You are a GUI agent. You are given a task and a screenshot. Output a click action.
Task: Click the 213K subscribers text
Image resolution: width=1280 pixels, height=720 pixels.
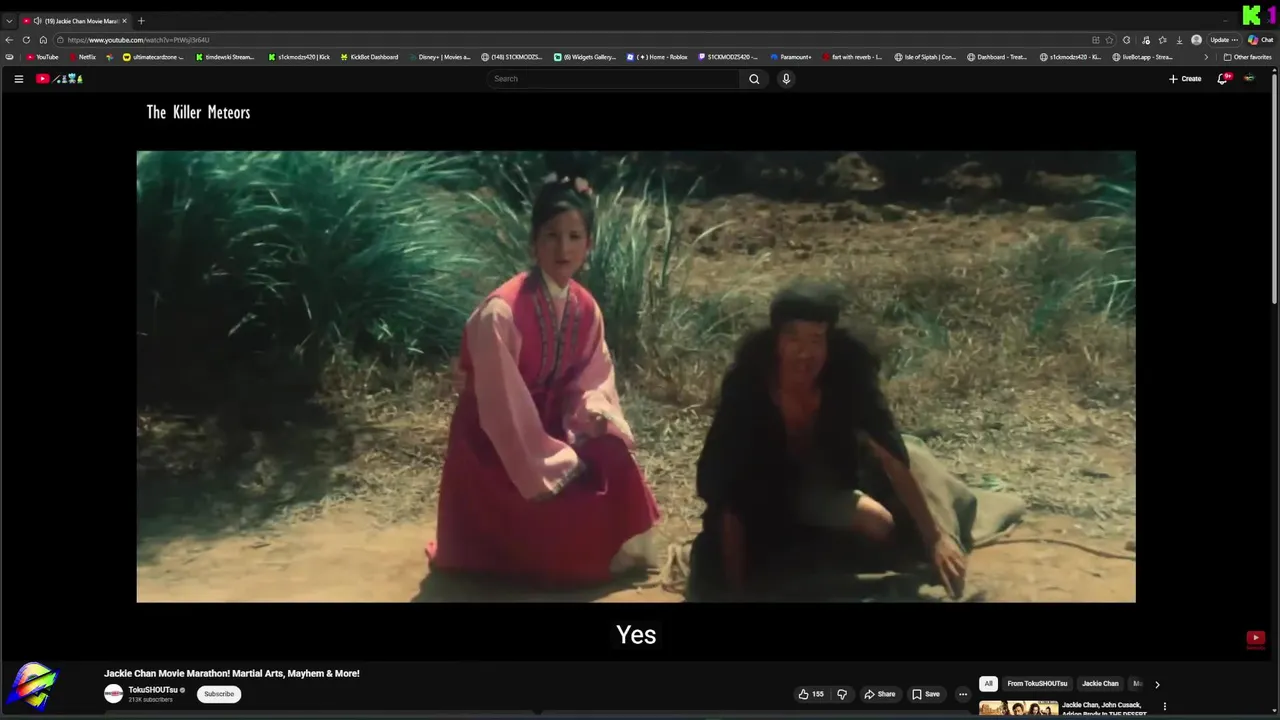[150, 700]
